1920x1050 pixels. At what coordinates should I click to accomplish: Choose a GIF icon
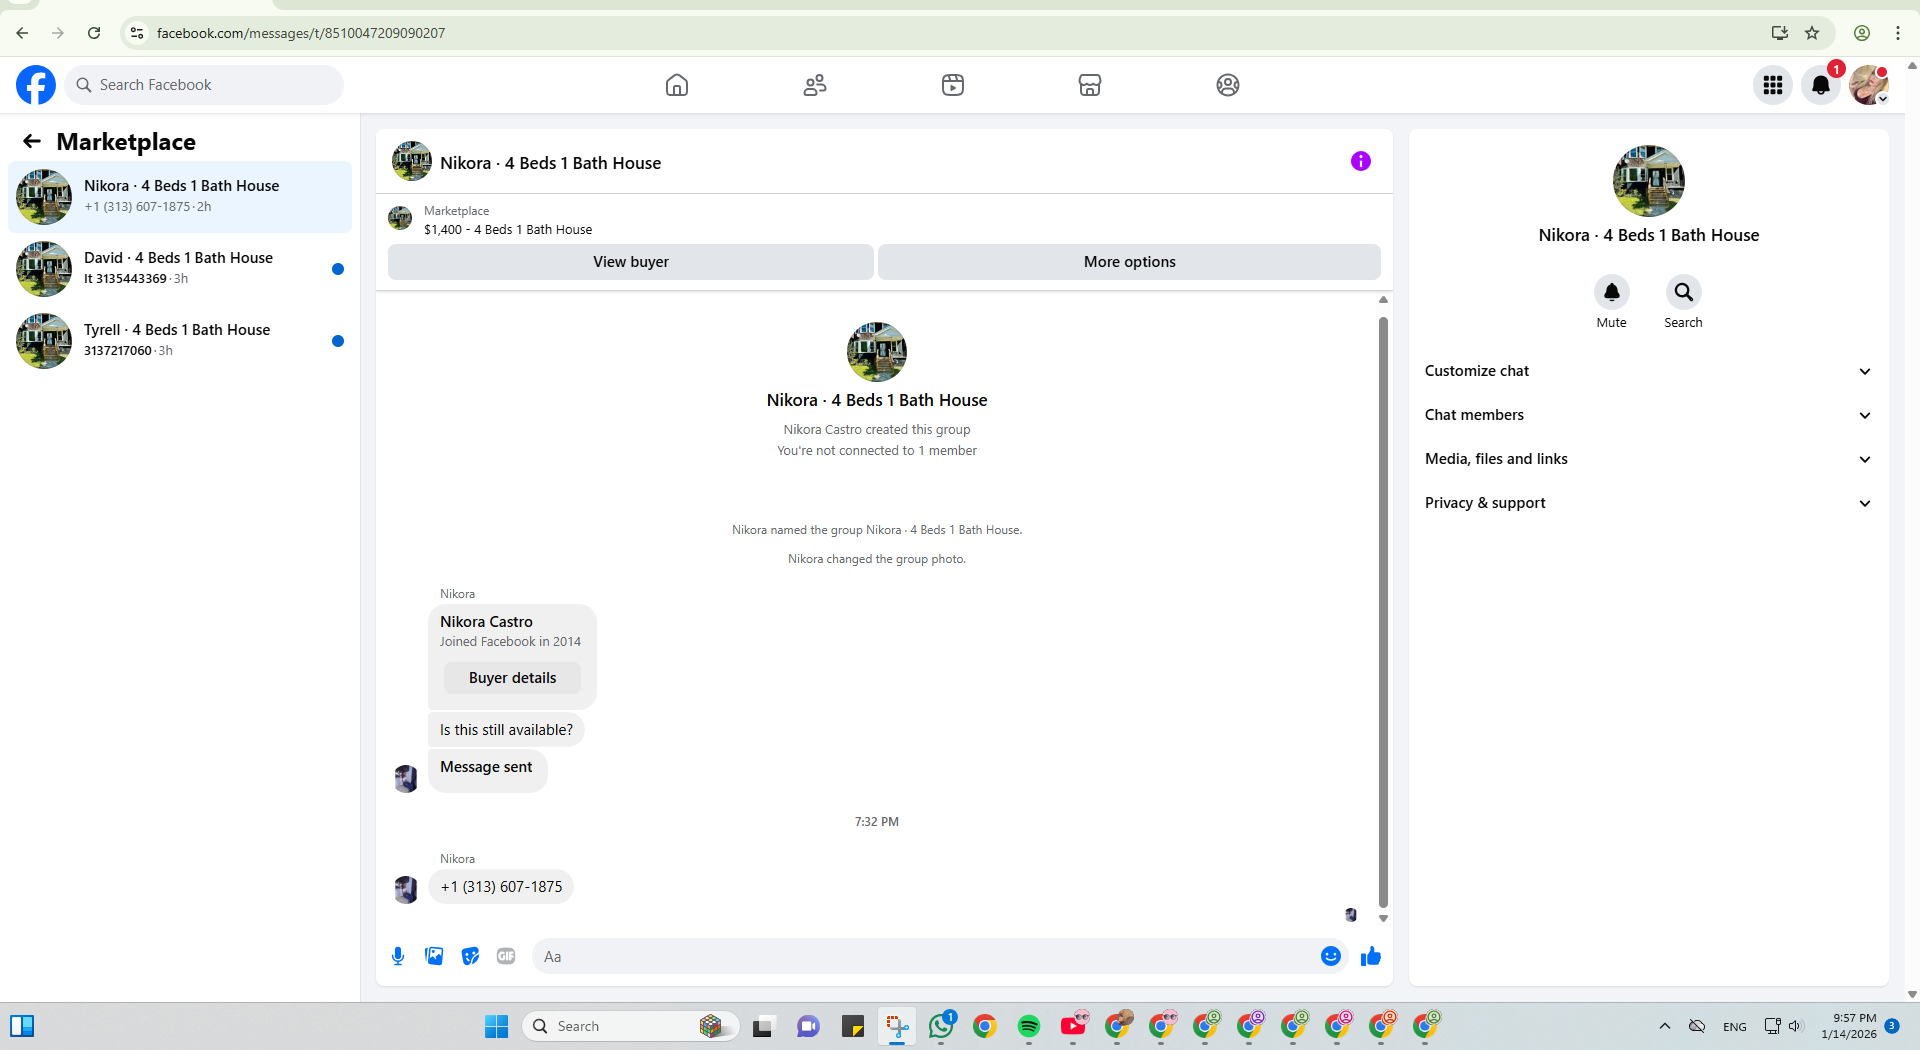(506, 956)
